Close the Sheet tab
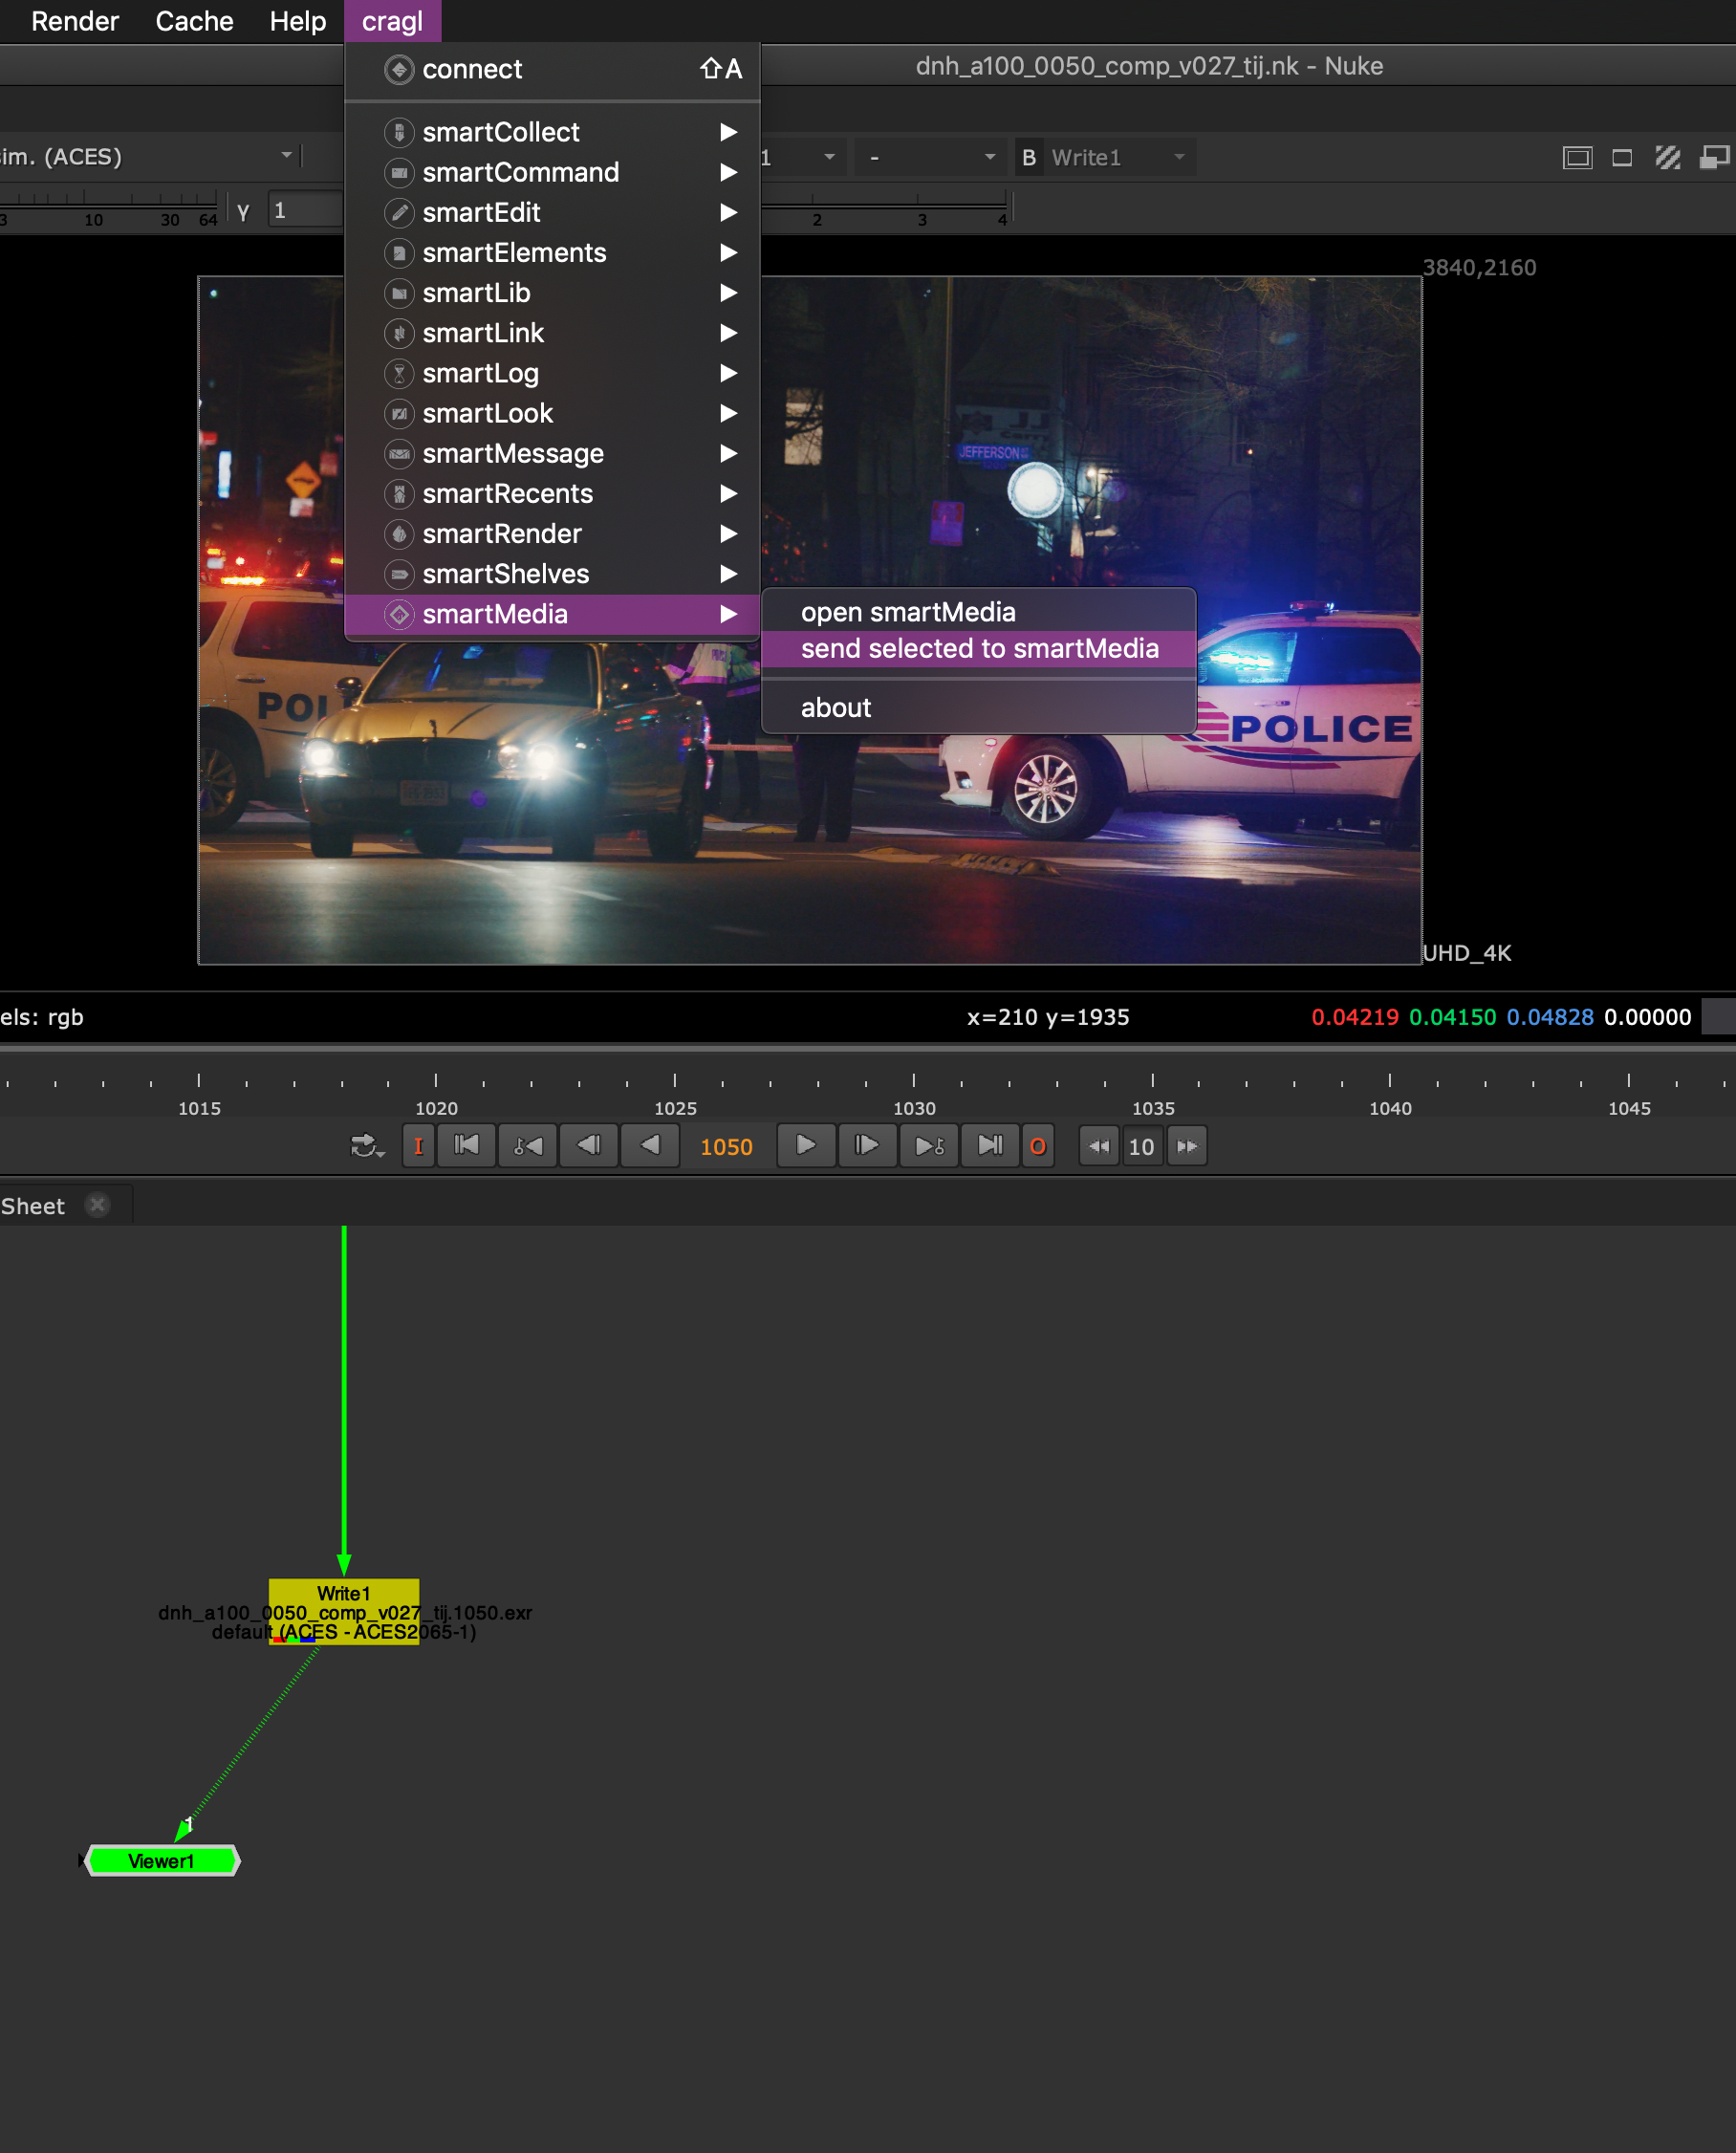Viewport: 1736px width, 2153px height. (98, 1205)
